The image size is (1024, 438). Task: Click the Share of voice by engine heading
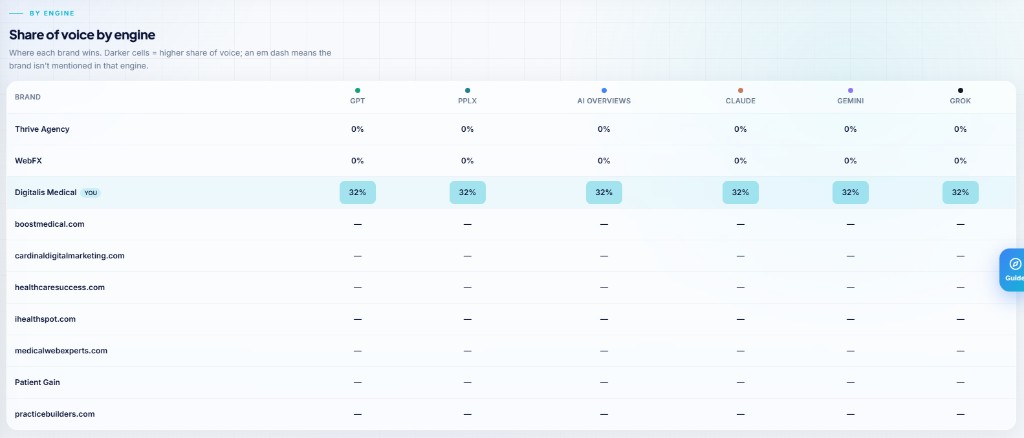82,35
